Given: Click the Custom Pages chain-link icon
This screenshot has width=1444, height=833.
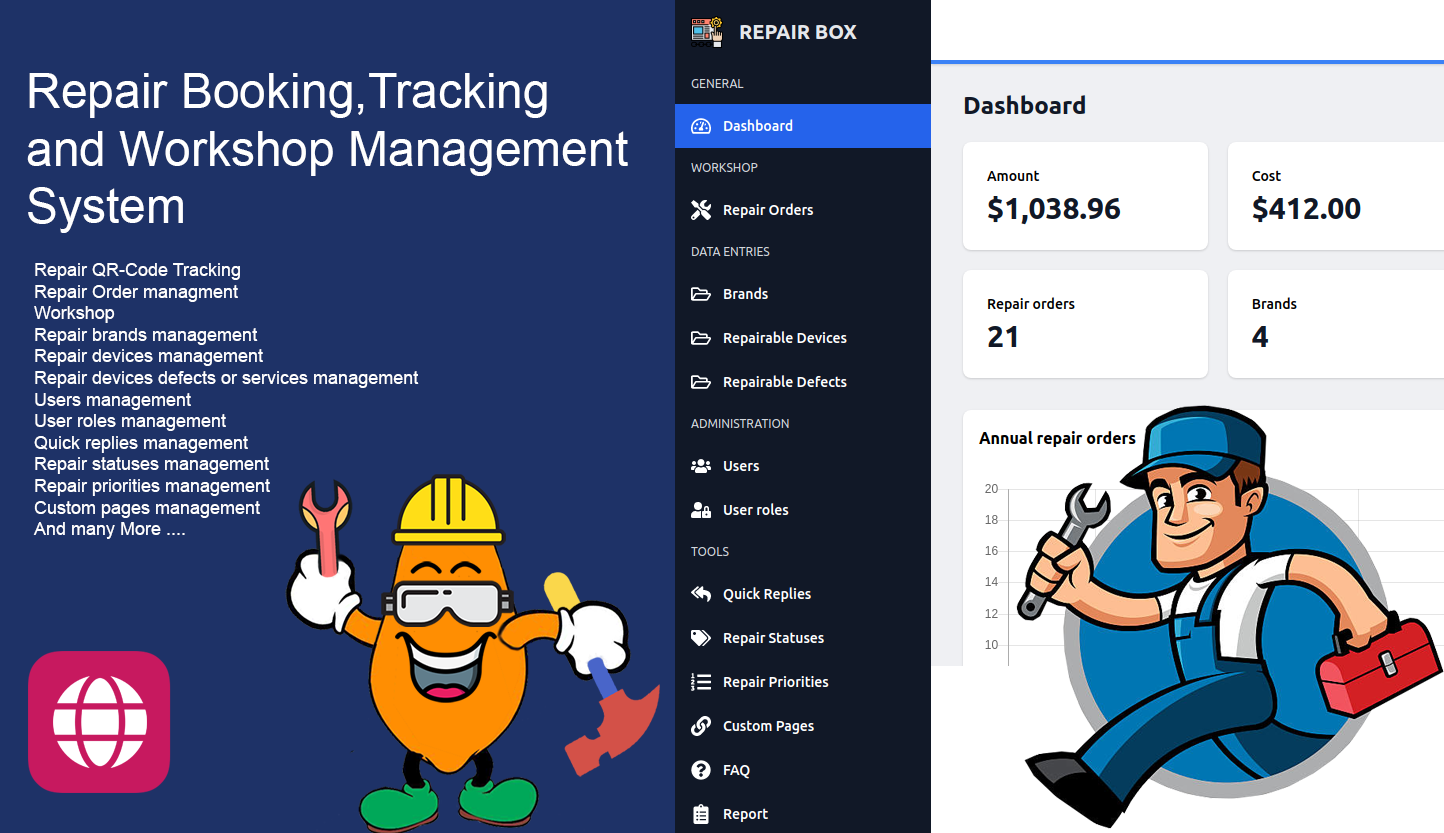Looking at the screenshot, I should click(701, 726).
